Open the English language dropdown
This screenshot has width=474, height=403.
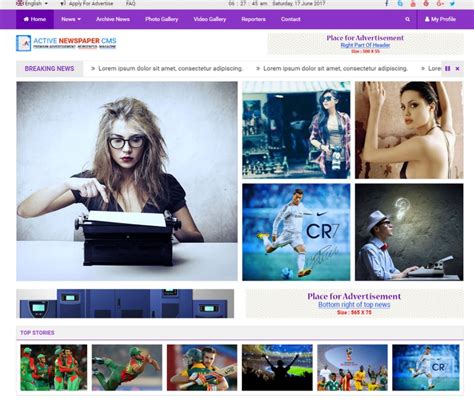(32, 4)
